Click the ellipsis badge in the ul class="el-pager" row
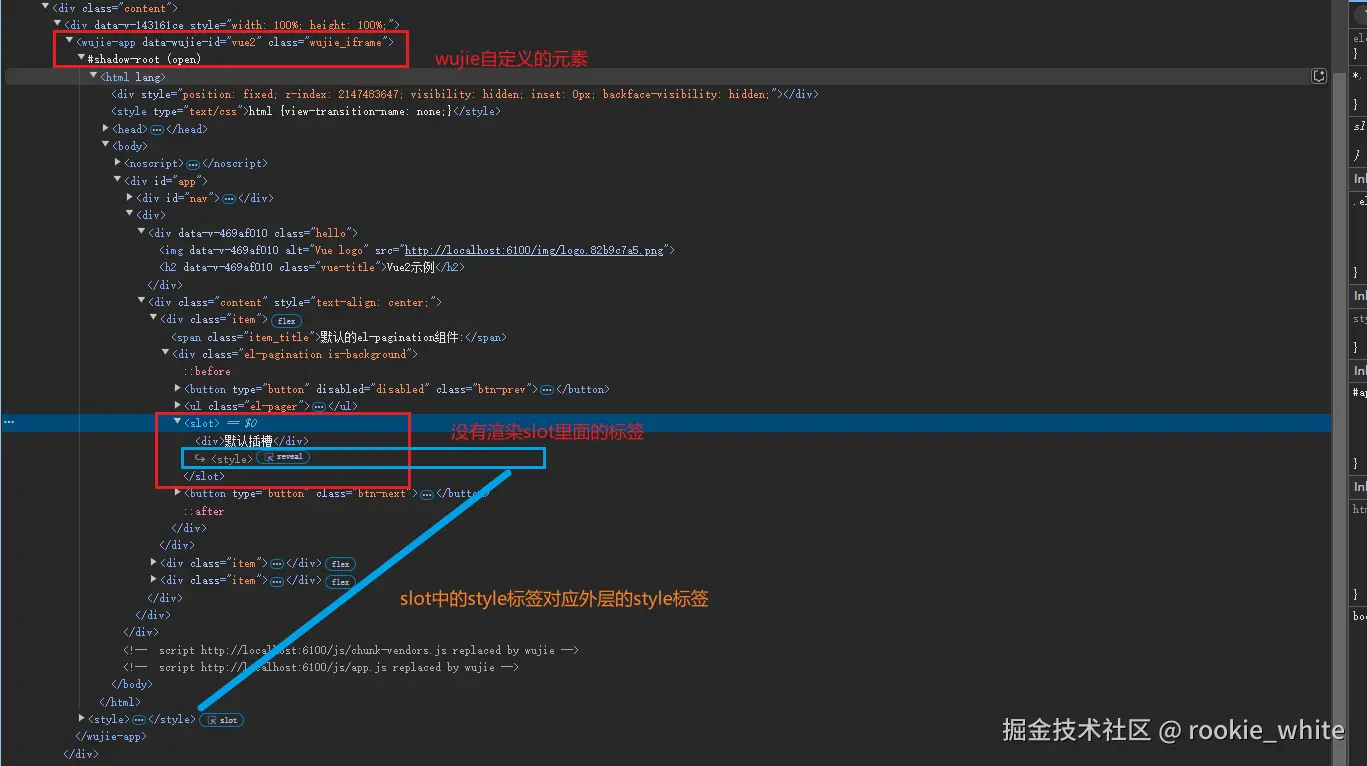 click(x=318, y=407)
